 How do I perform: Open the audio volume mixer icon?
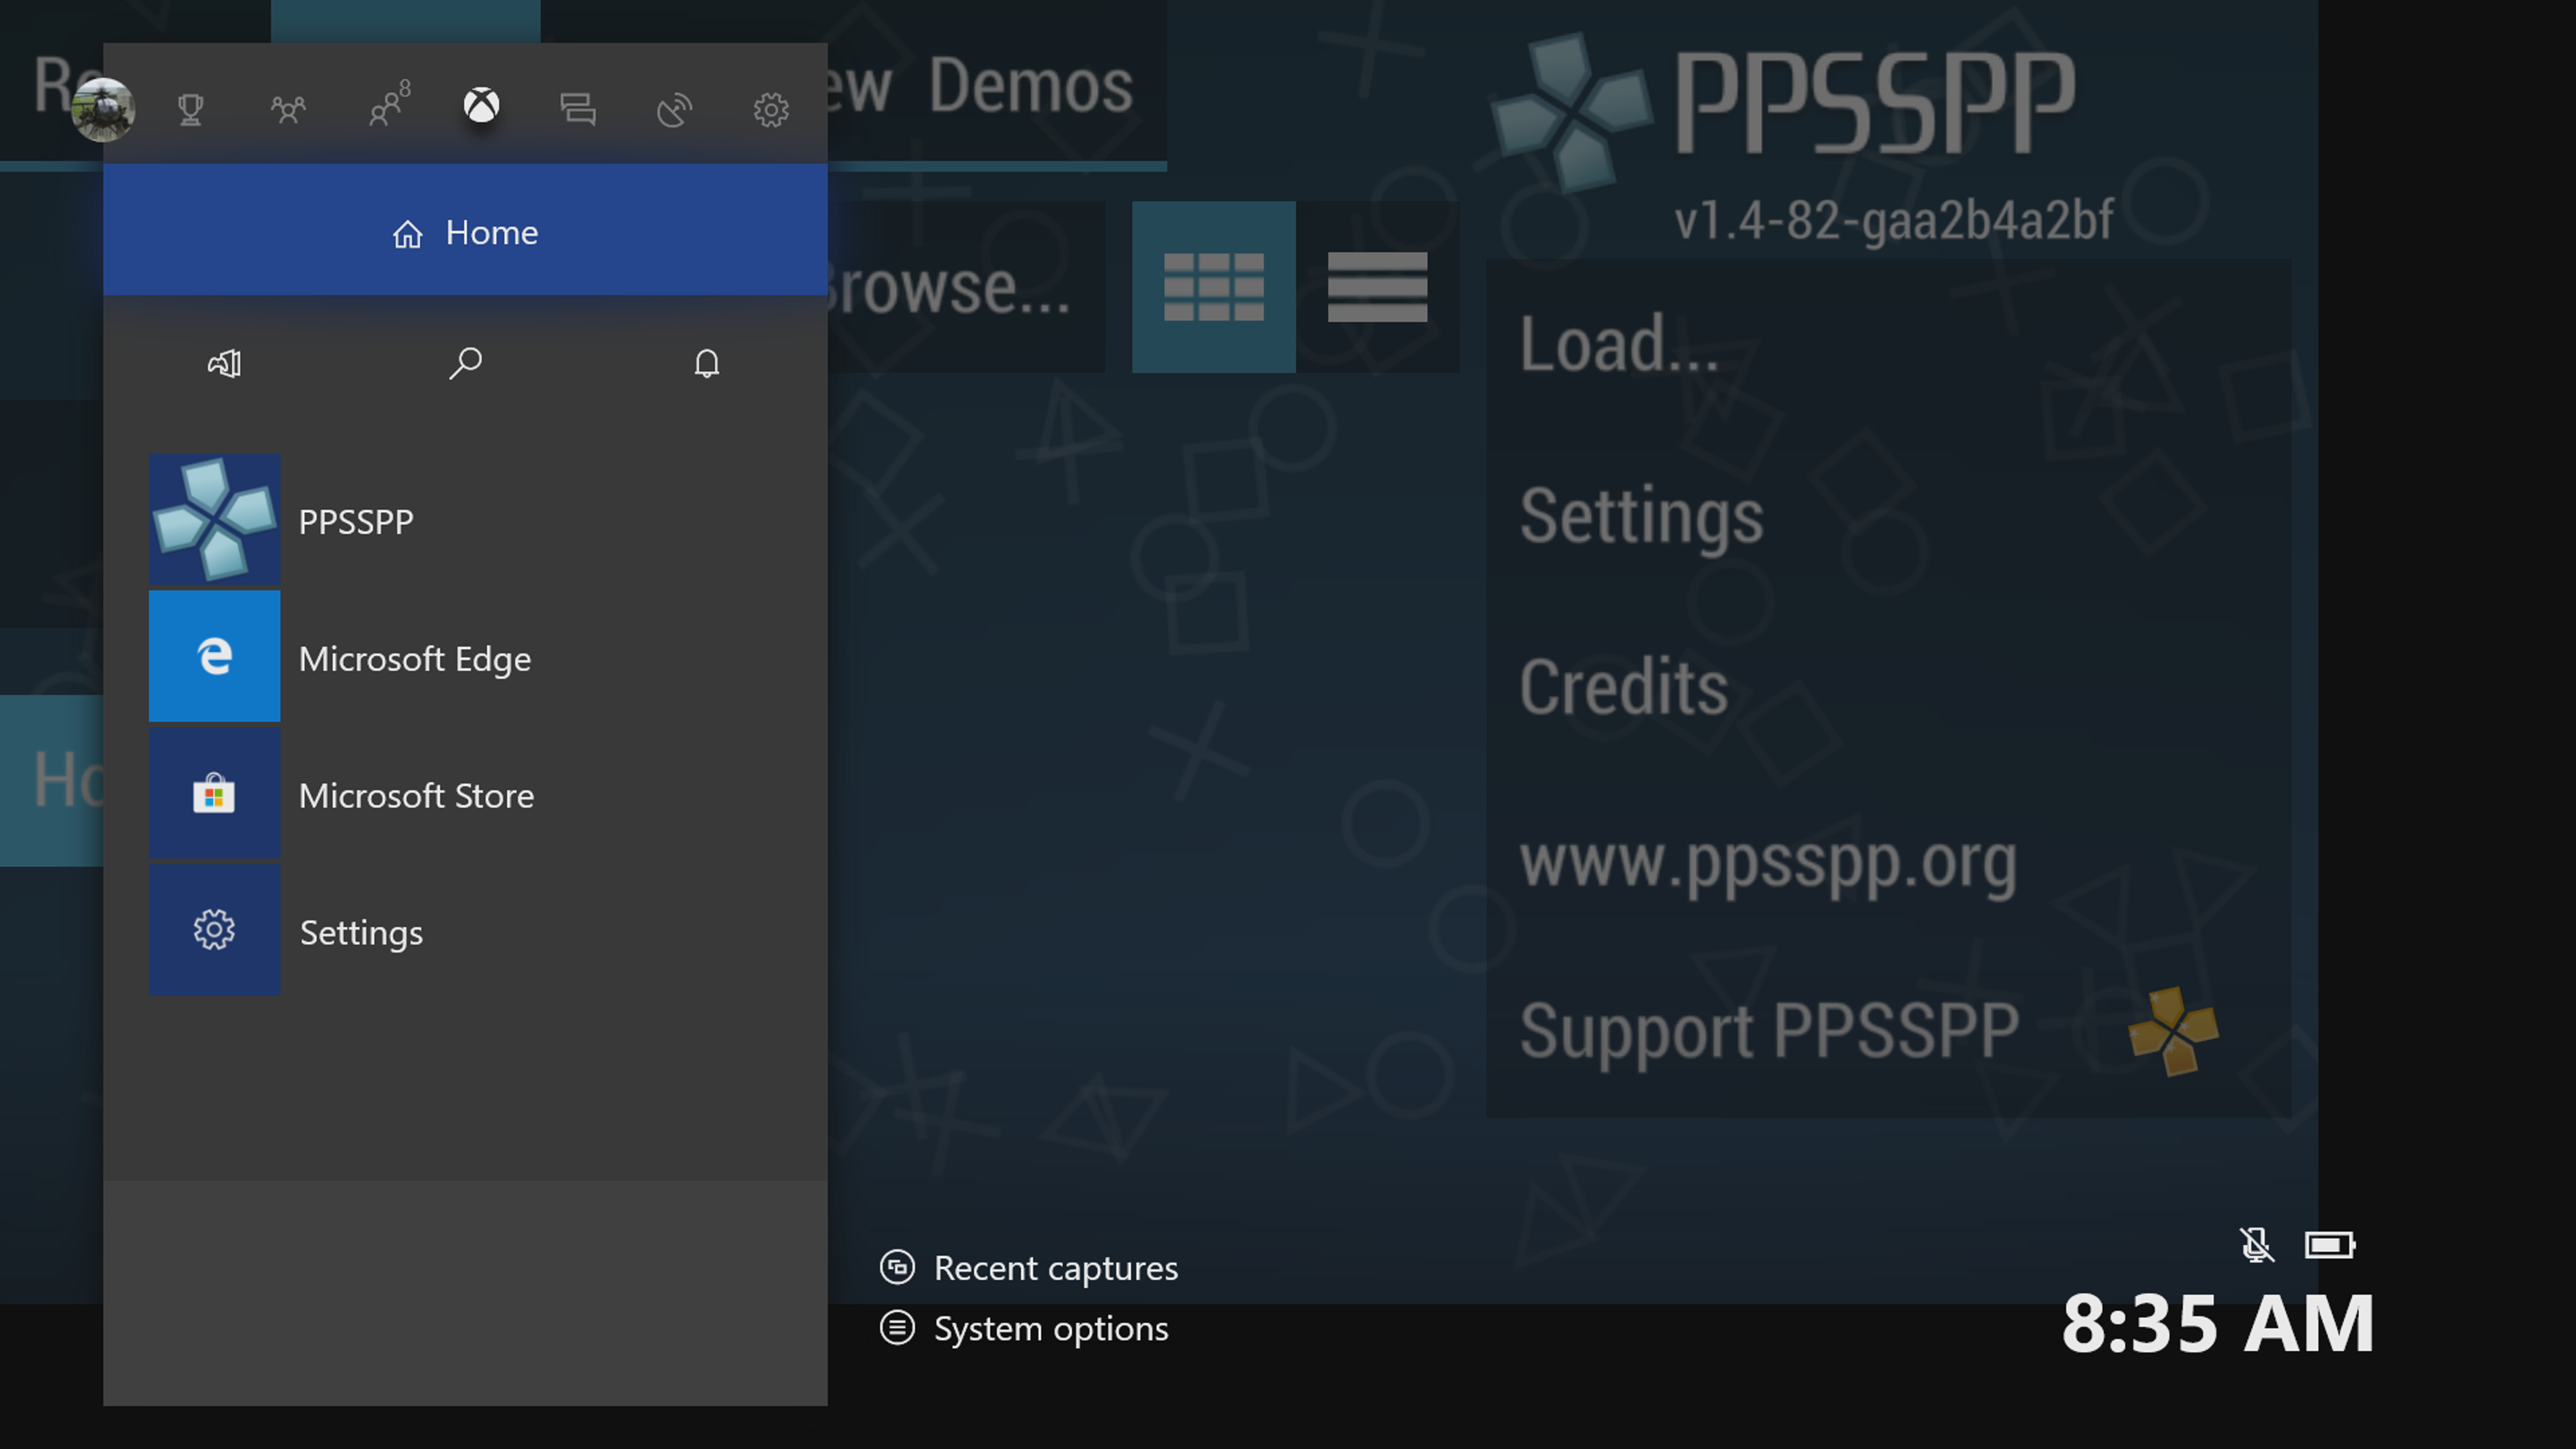pyautogui.click(x=224, y=363)
